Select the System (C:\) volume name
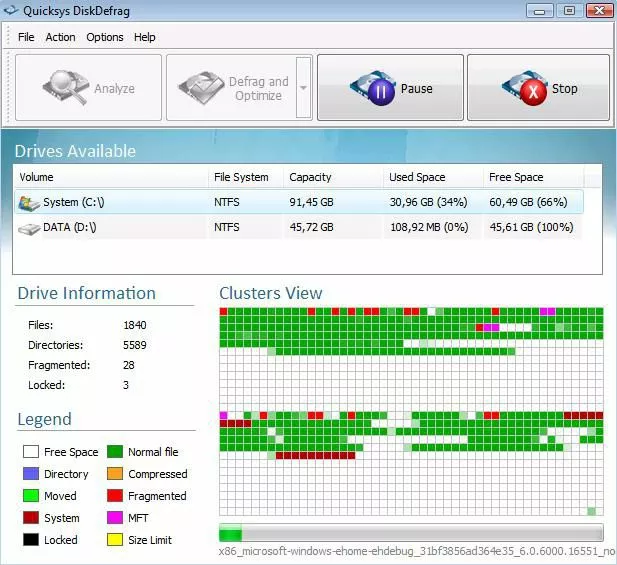617x565 pixels. point(74,202)
